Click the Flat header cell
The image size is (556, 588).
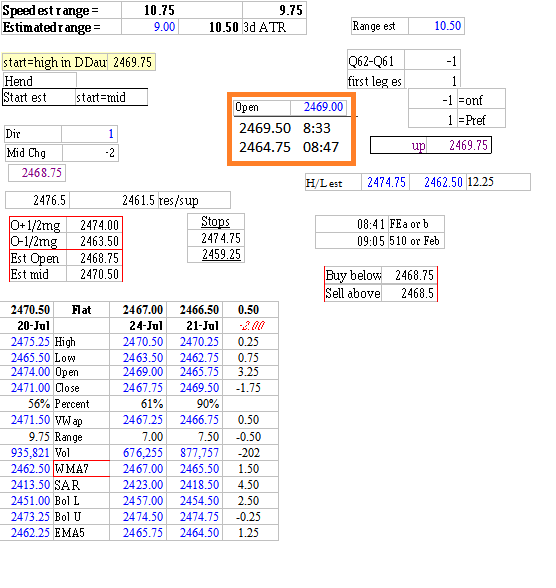(81, 310)
